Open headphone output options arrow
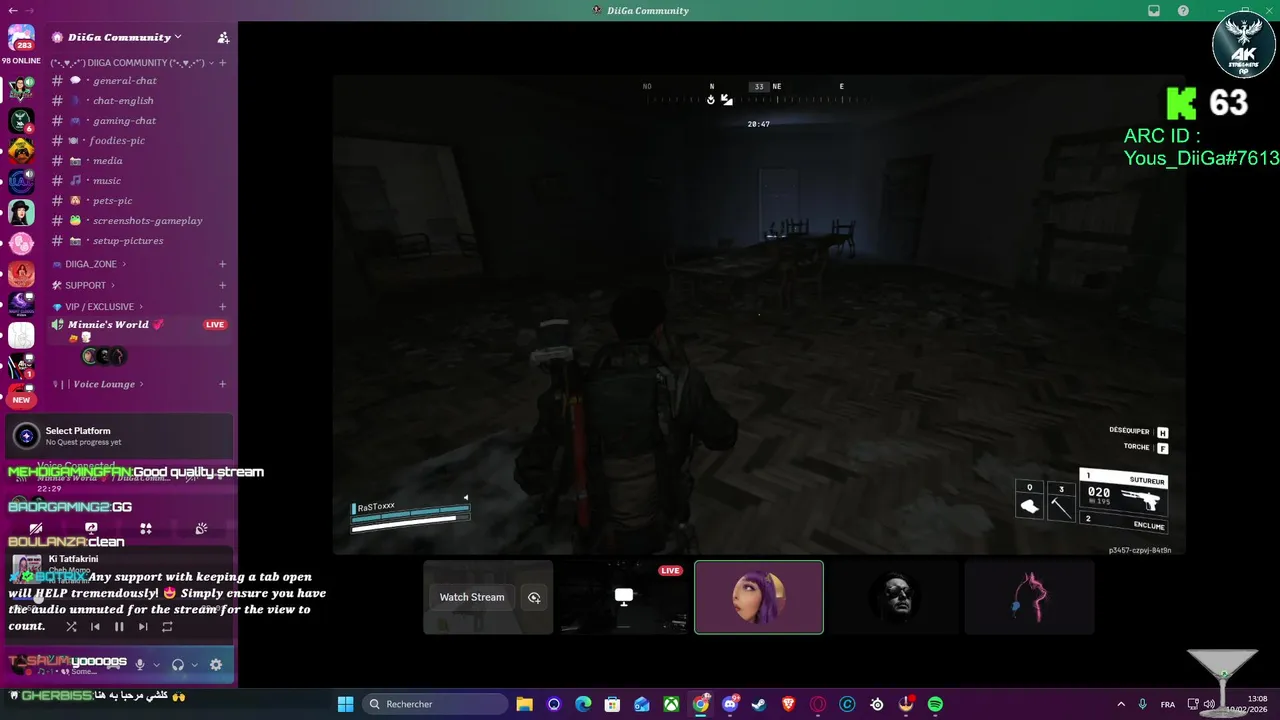This screenshot has width=1280, height=720. pos(194,664)
